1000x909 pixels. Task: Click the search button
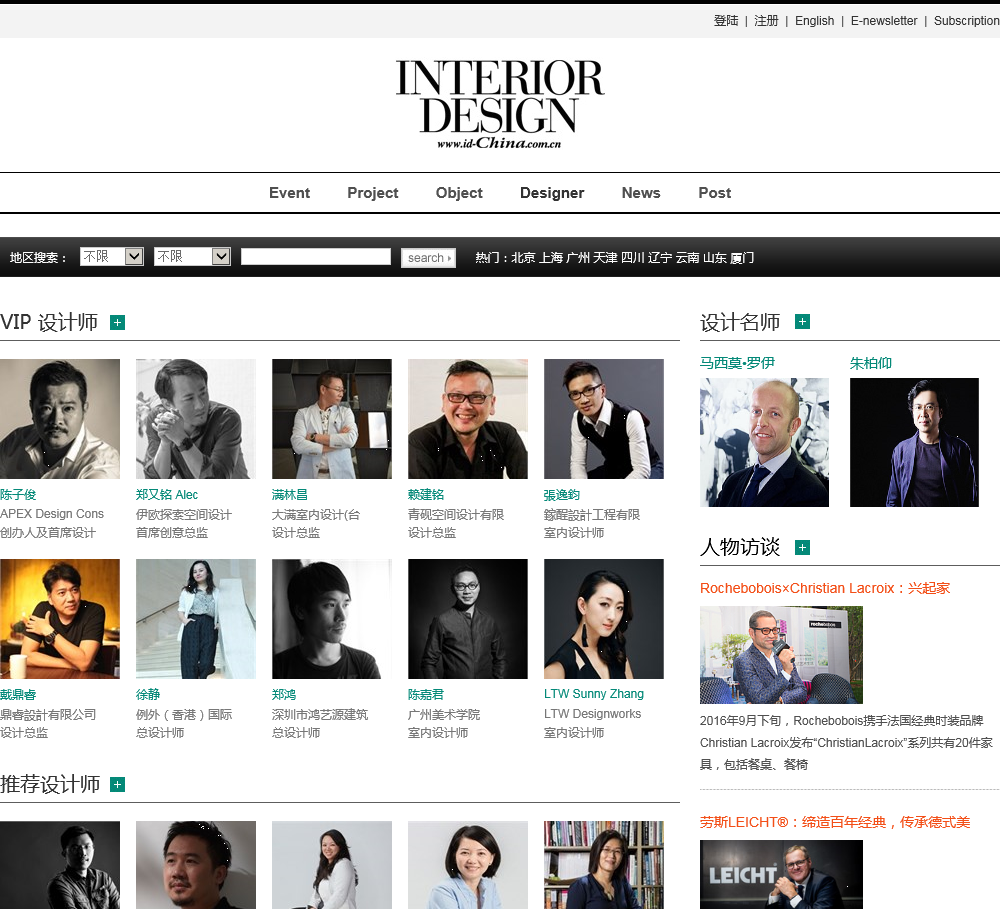(429, 258)
